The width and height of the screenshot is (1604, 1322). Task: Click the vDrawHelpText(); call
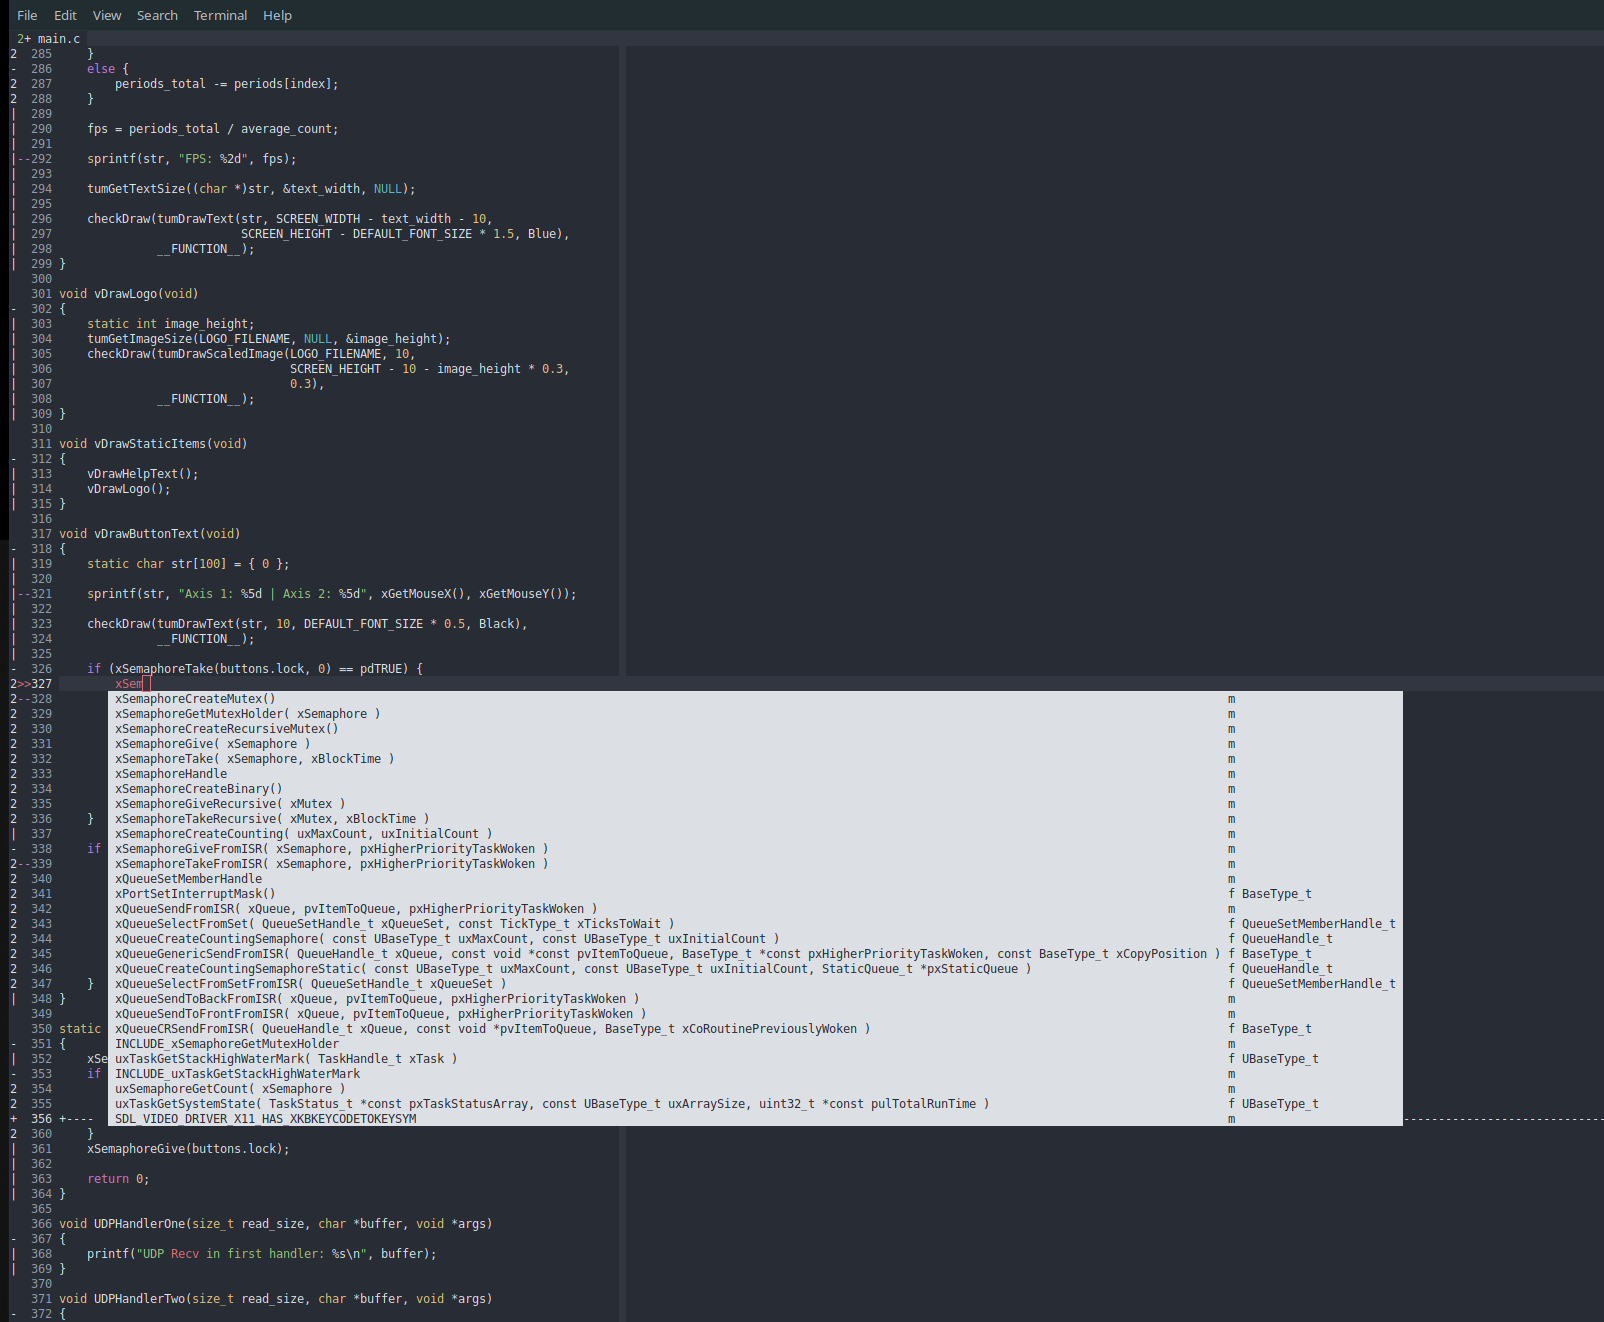(143, 474)
